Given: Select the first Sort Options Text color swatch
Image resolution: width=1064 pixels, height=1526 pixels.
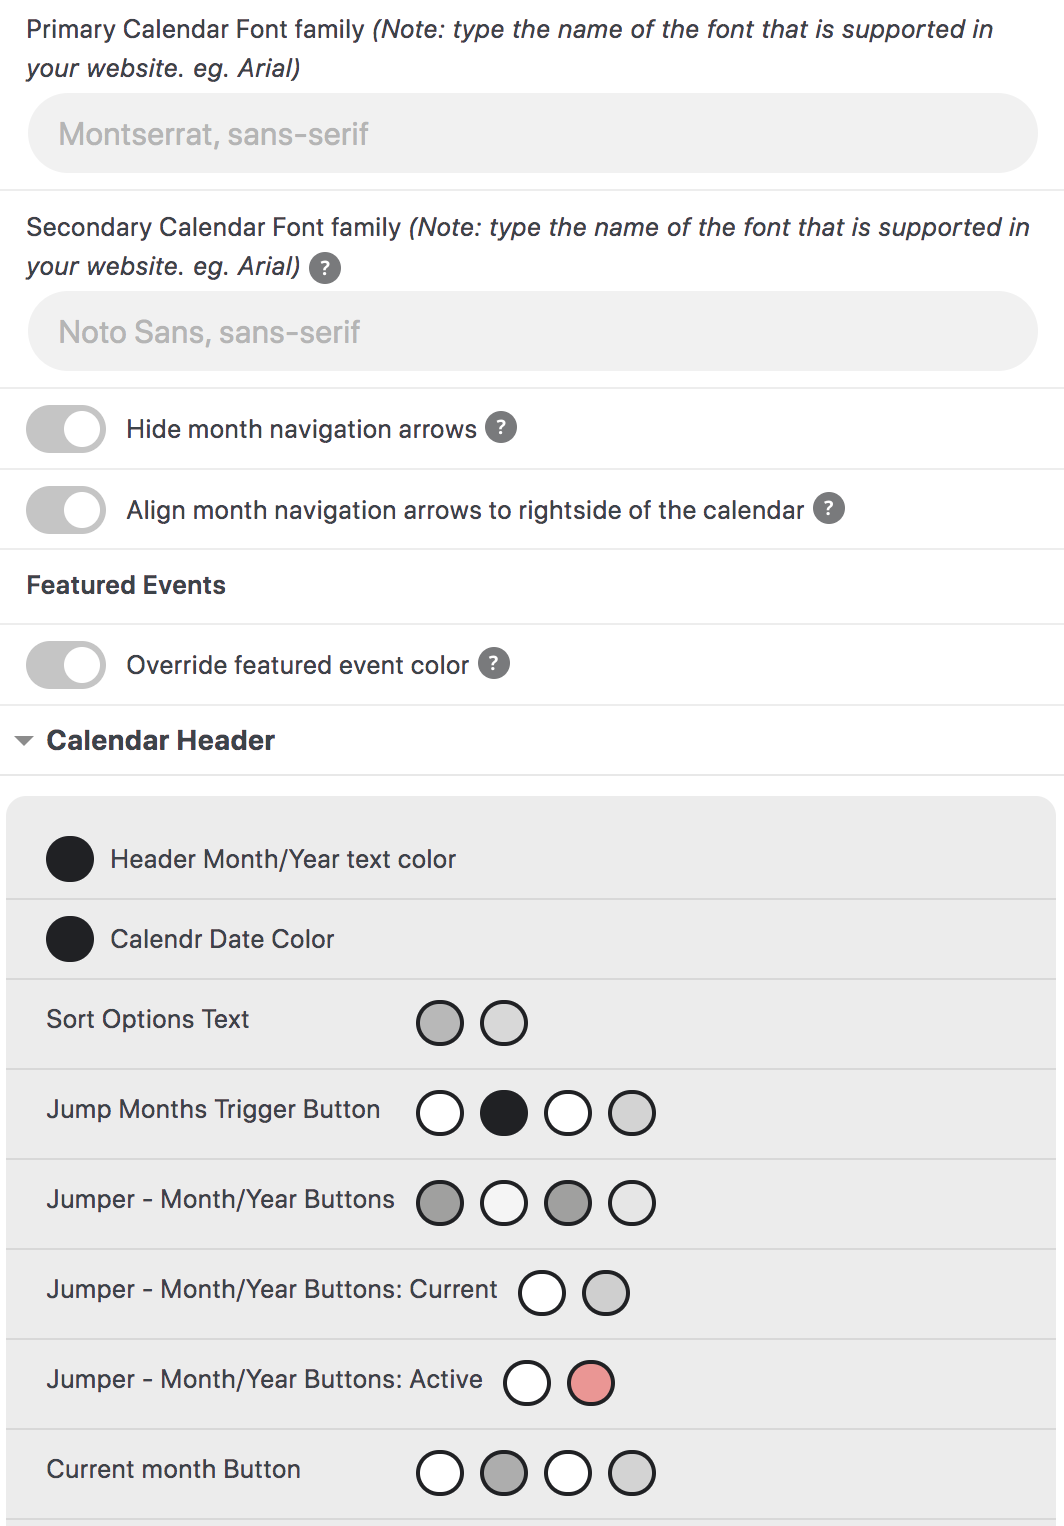Looking at the screenshot, I should pyautogui.click(x=440, y=1023).
